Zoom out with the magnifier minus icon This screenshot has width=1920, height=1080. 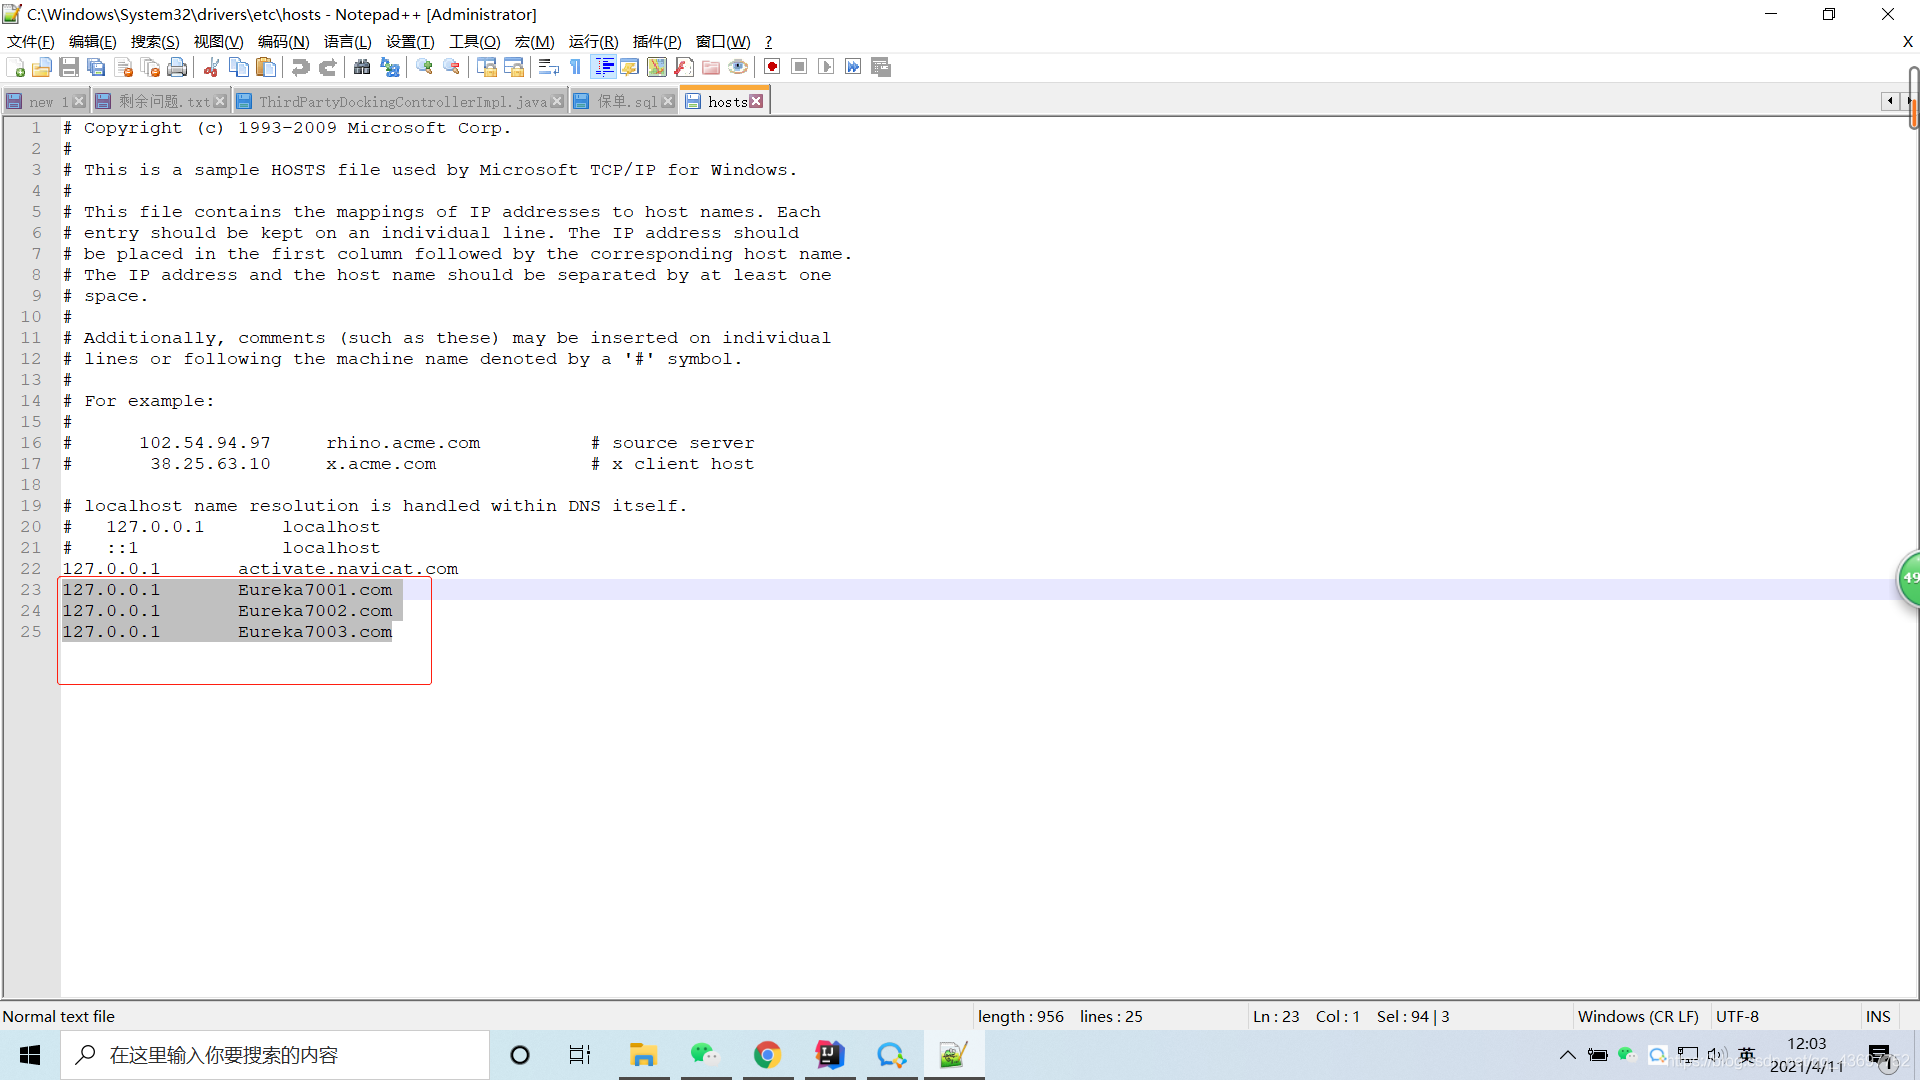[x=452, y=67]
